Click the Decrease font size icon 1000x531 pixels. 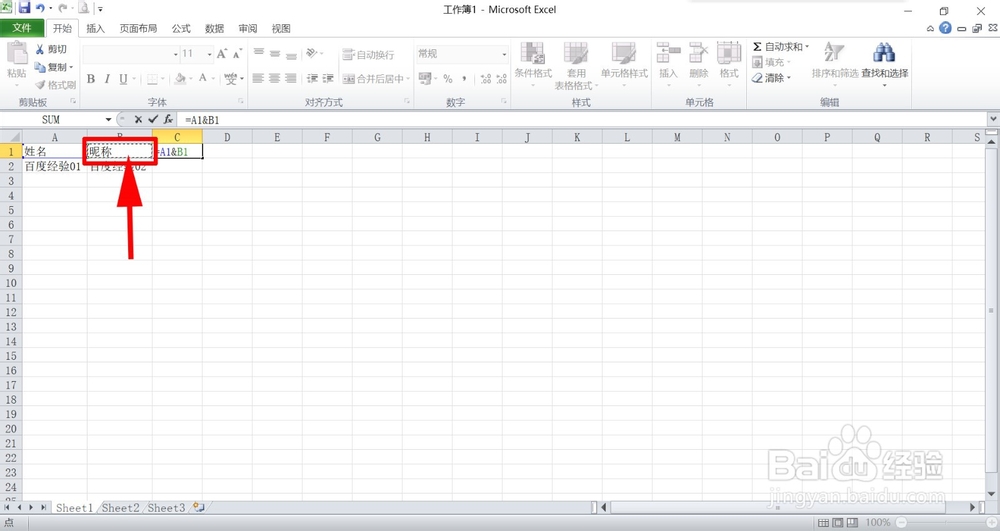pos(237,54)
